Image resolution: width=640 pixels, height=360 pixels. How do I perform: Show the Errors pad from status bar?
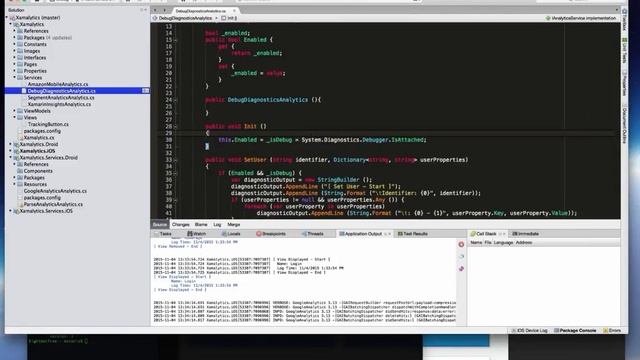[612, 331]
